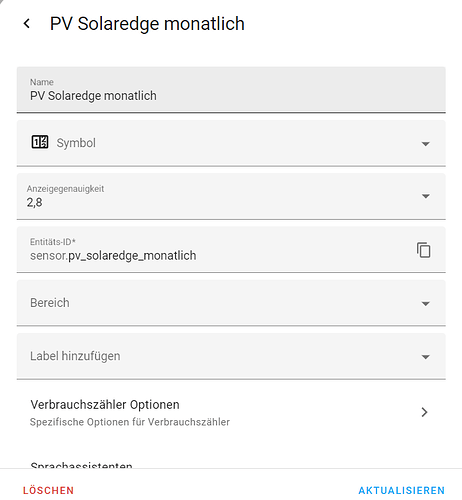Screen dimensions: 462x500
Task: Expand the Bereich dropdown arrow
Action: (x=425, y=304)
